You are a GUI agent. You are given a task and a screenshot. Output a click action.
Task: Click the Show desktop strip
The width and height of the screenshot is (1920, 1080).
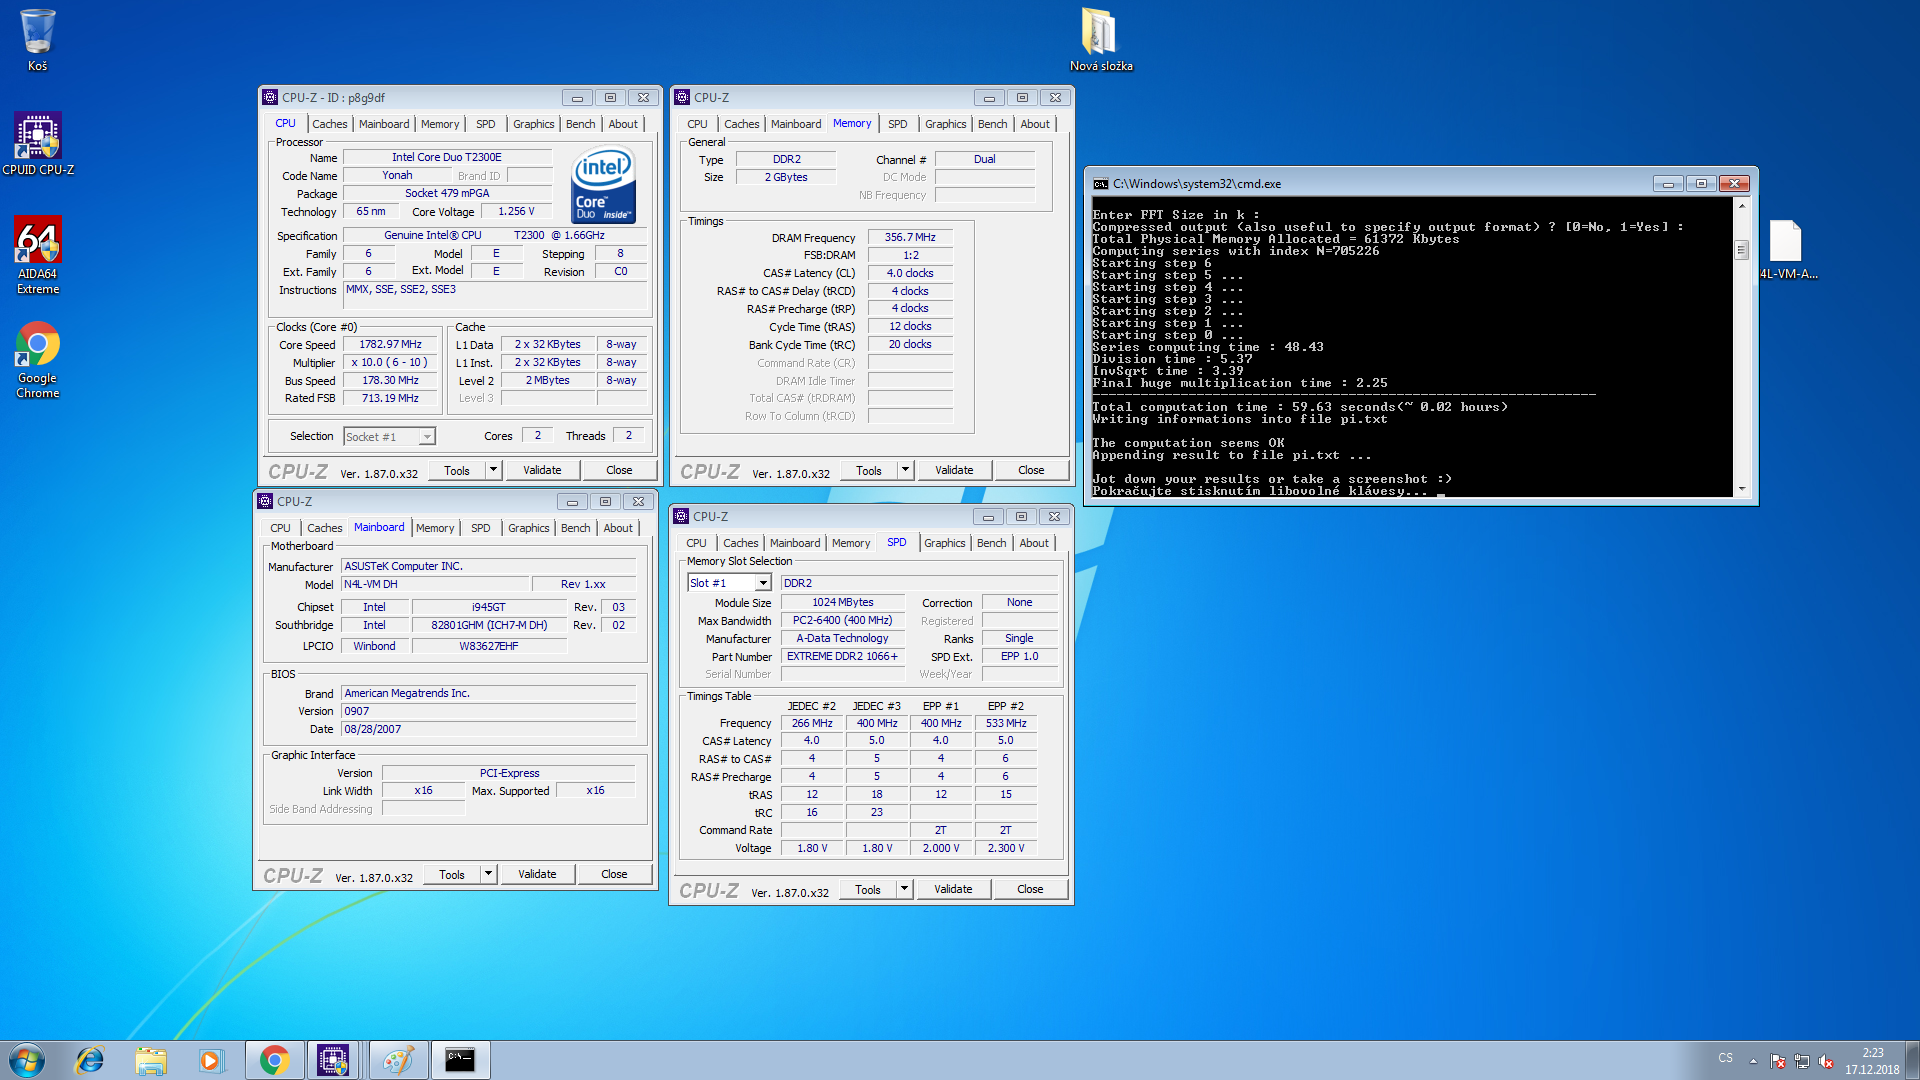[1912, 1060]
